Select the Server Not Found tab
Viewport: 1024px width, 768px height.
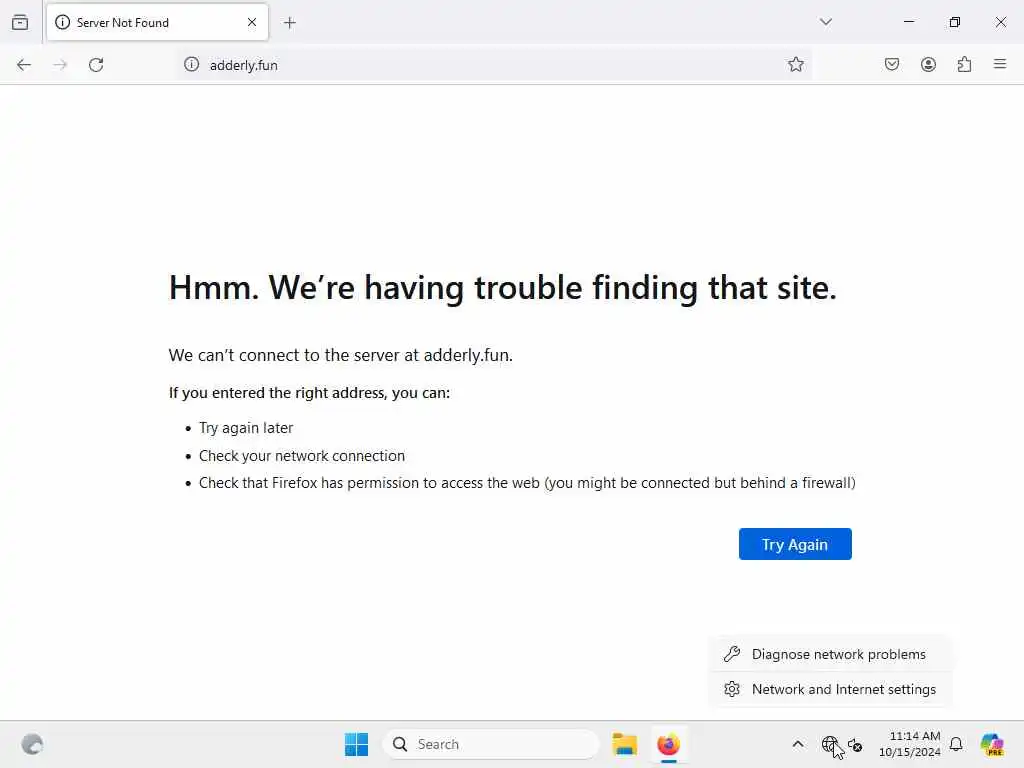click(157, 22)
